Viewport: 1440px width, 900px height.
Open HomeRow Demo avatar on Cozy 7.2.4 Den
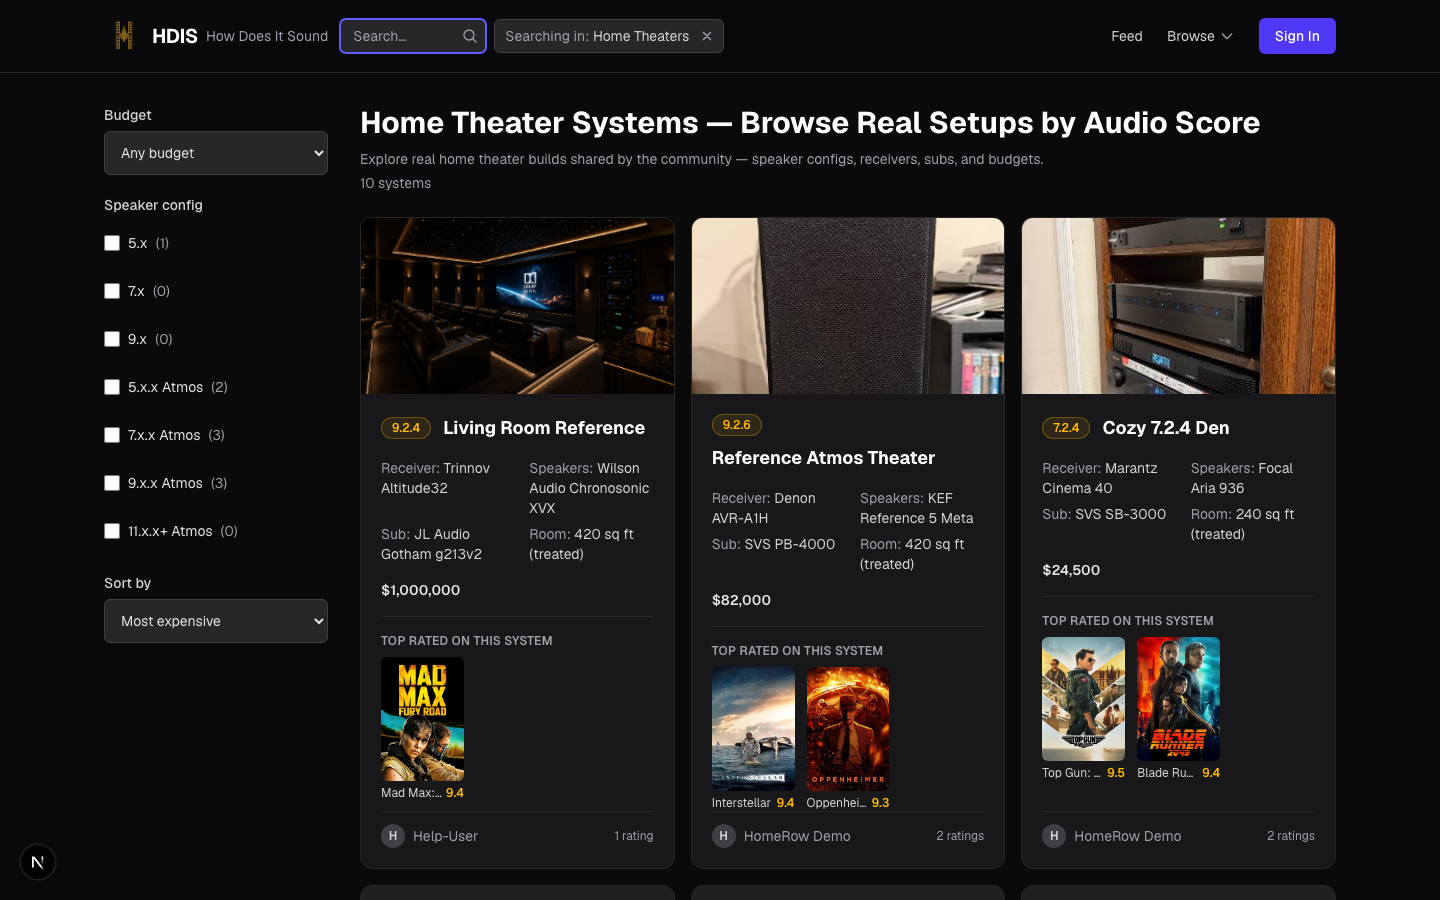pyautogui.click(x=1054, y=836)
